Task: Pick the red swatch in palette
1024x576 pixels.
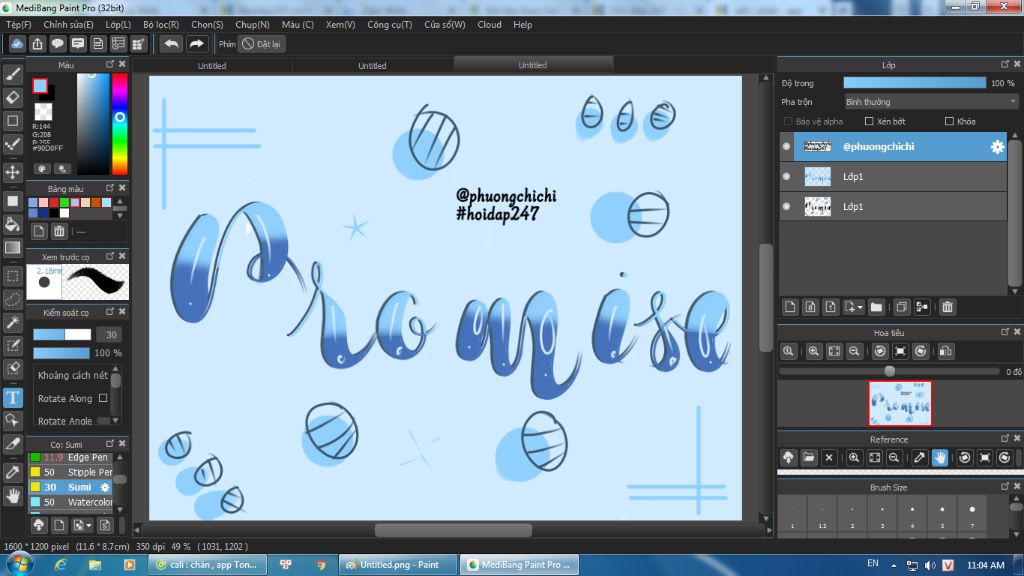Action: (54, 202)
